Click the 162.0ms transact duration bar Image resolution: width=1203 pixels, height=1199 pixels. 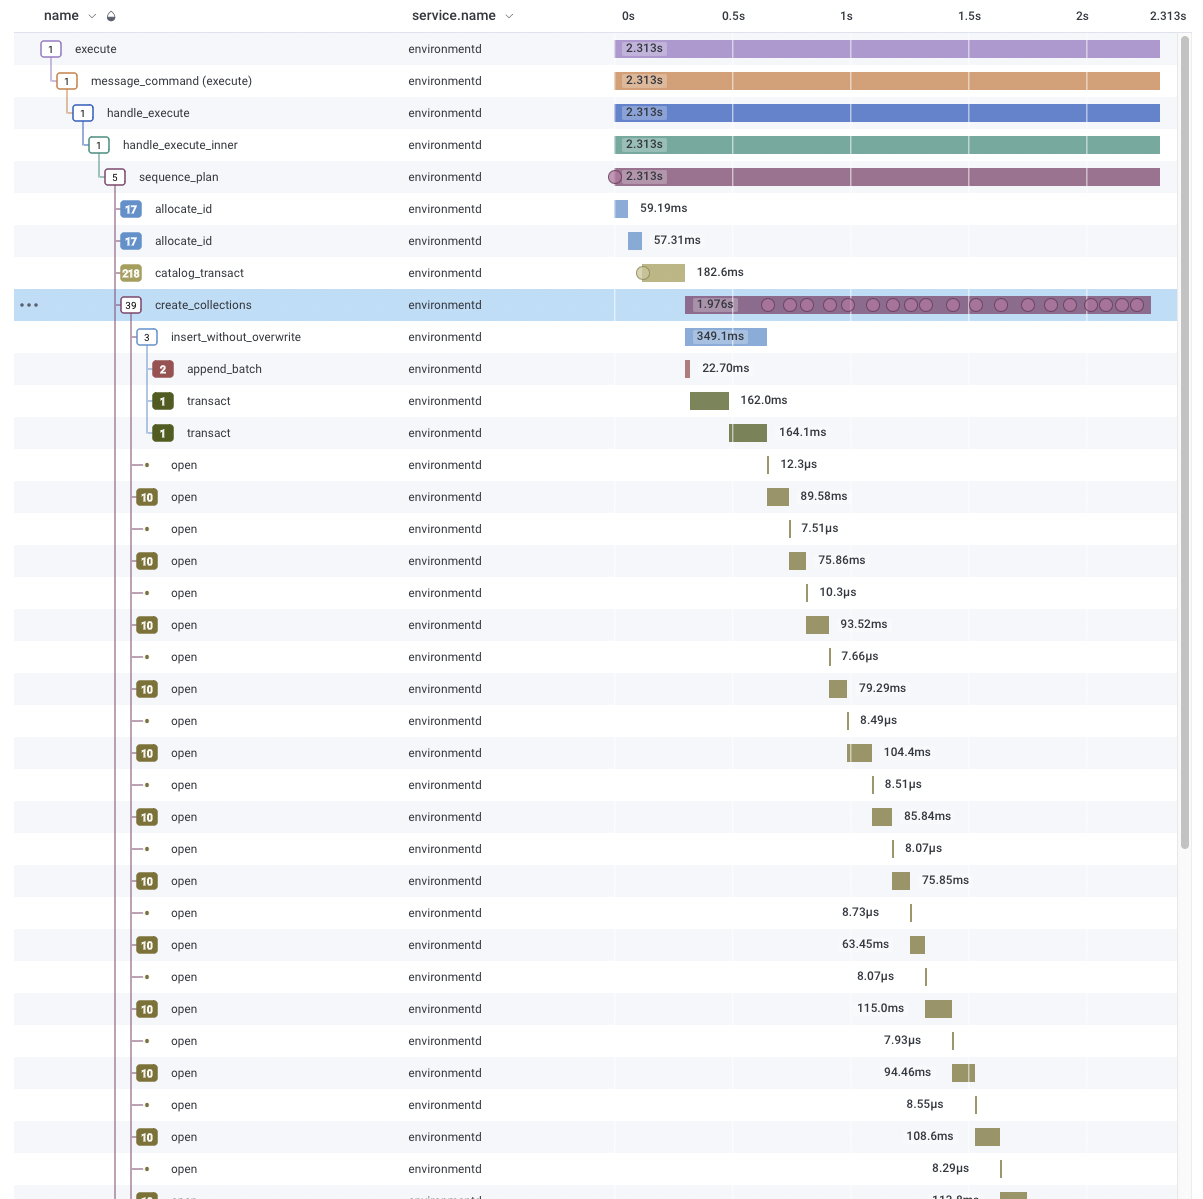(709, 400)
